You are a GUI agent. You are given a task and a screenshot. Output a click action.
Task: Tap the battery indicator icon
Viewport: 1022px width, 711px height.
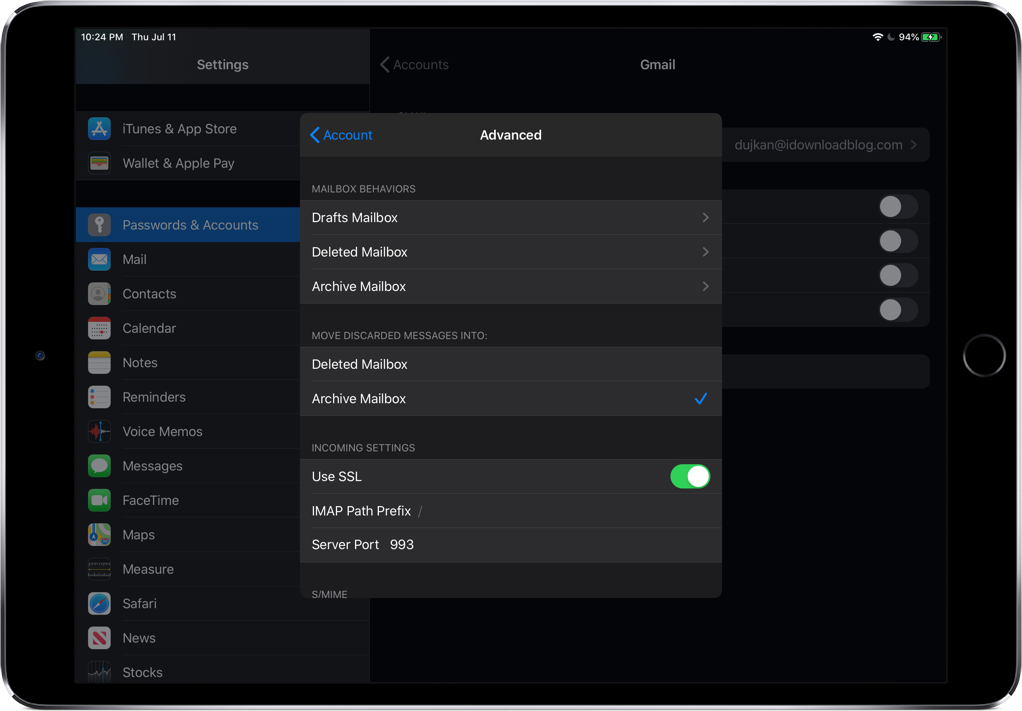tap(931, 37)
